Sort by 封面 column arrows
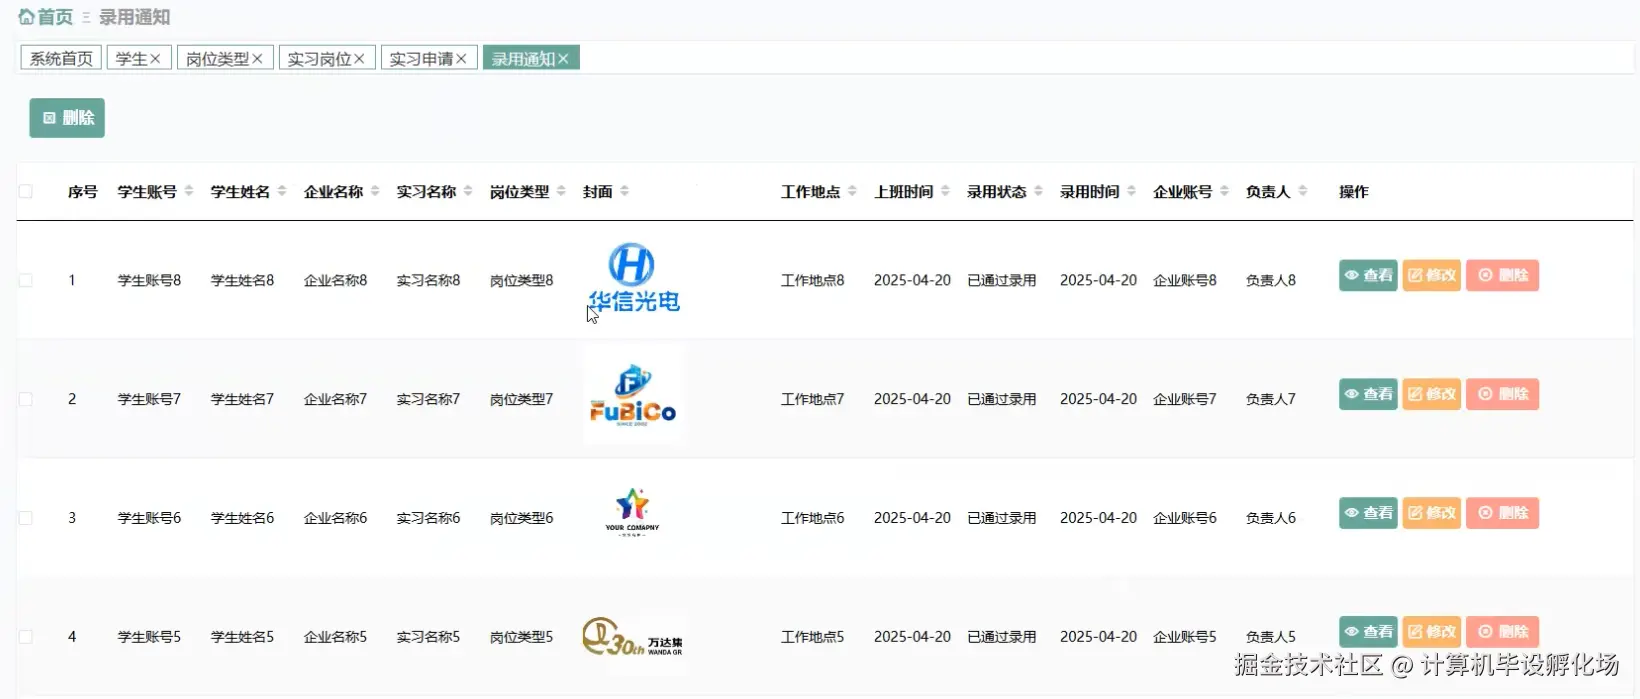The height and width of the screenshot is (699, 1640). coord(624,191)
